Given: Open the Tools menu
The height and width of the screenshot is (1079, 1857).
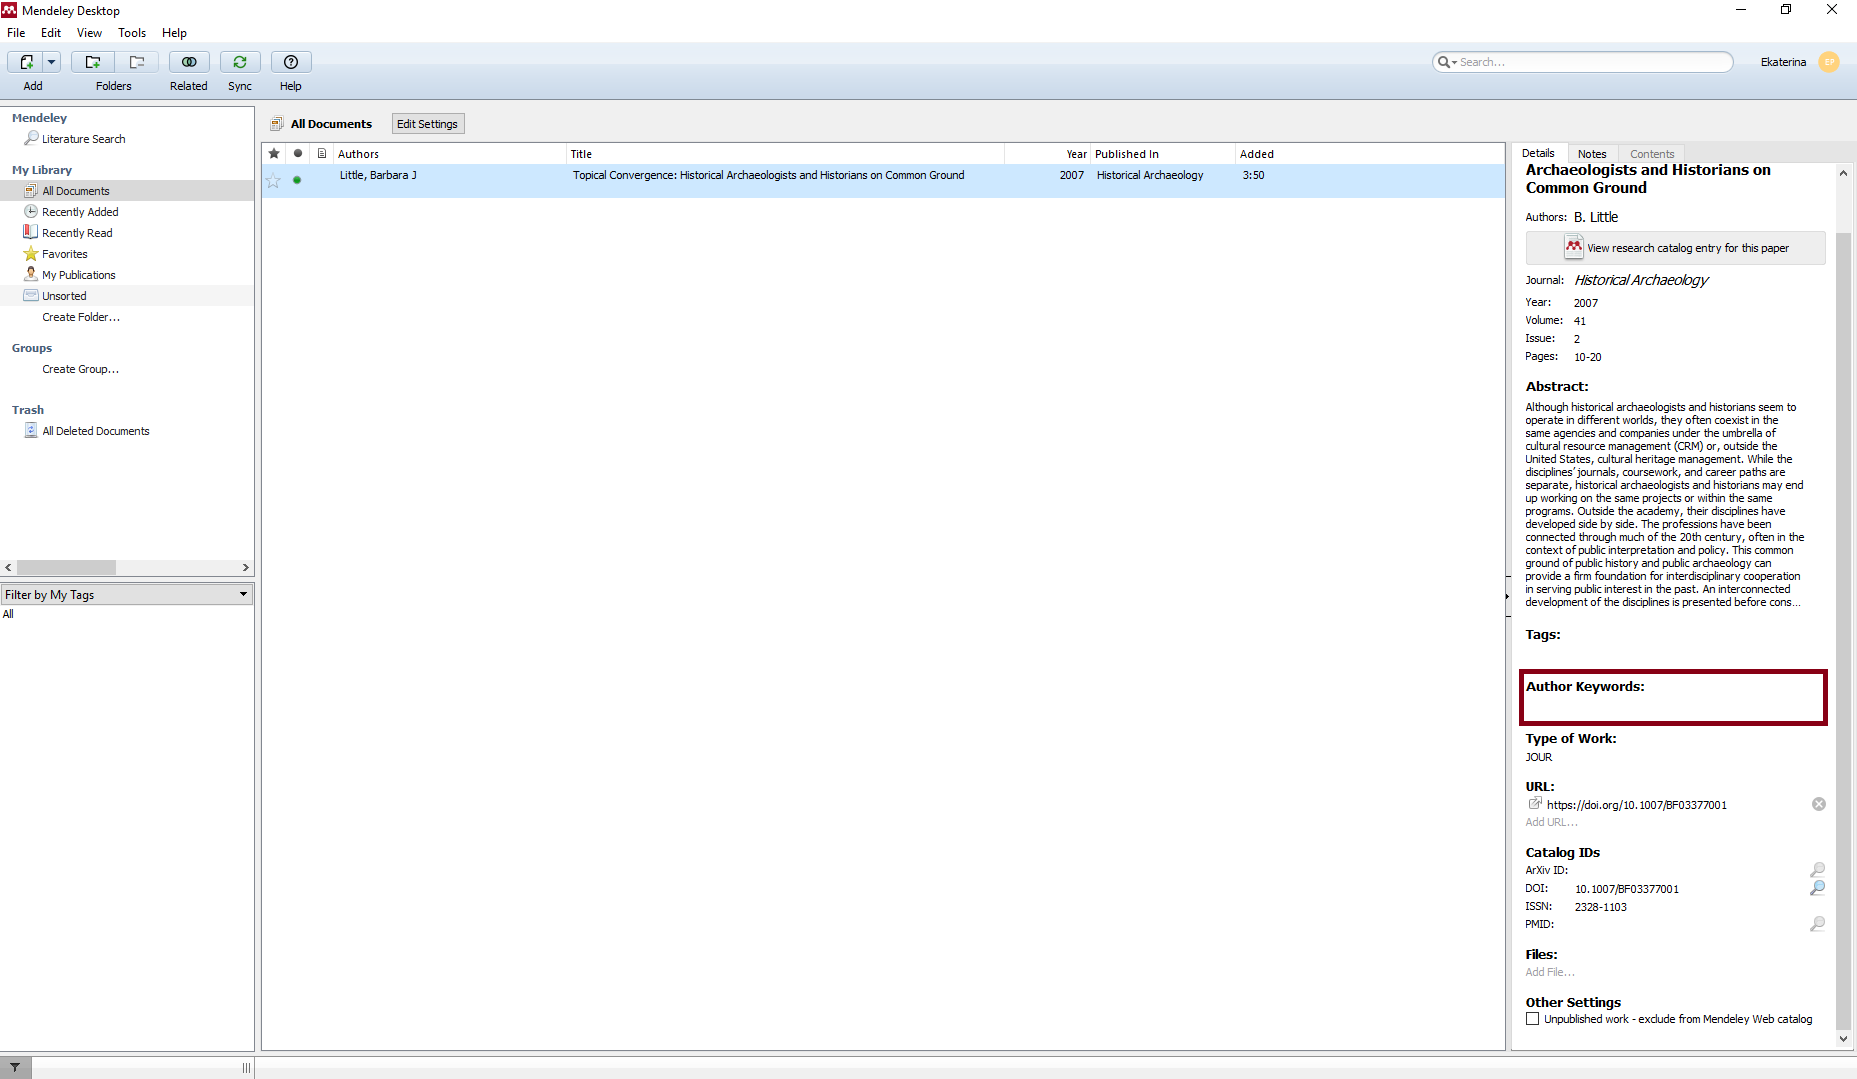Looking at the screenshot, I should click(132, 33).
